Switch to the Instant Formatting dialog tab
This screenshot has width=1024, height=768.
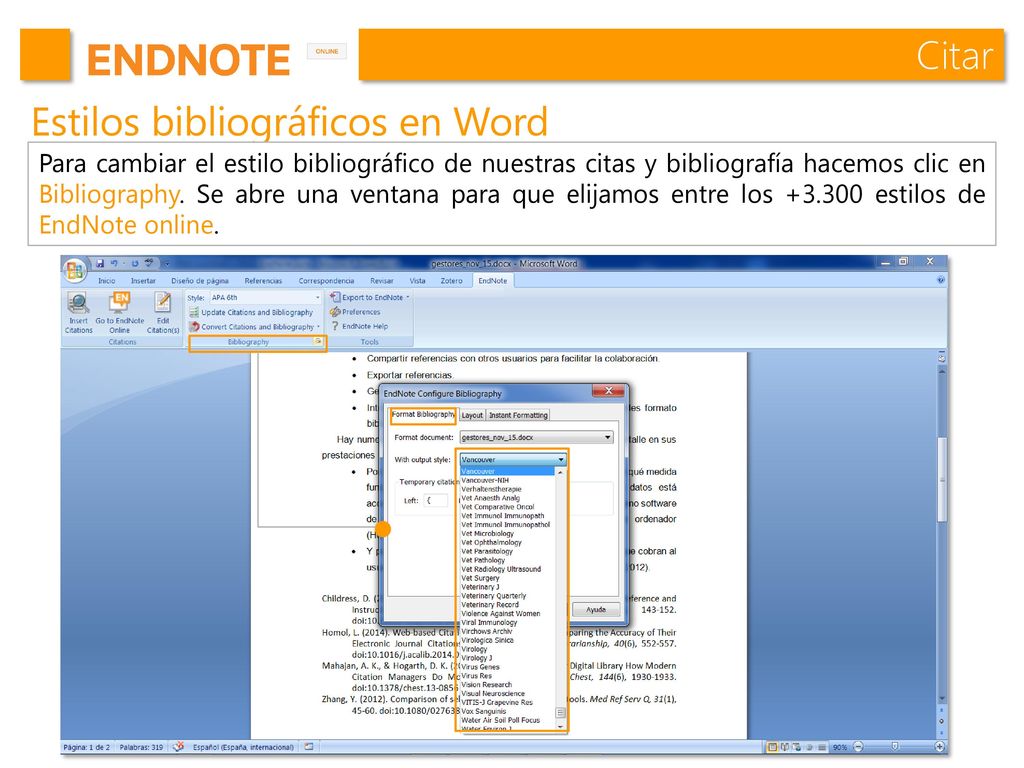(x=518, y=415)
